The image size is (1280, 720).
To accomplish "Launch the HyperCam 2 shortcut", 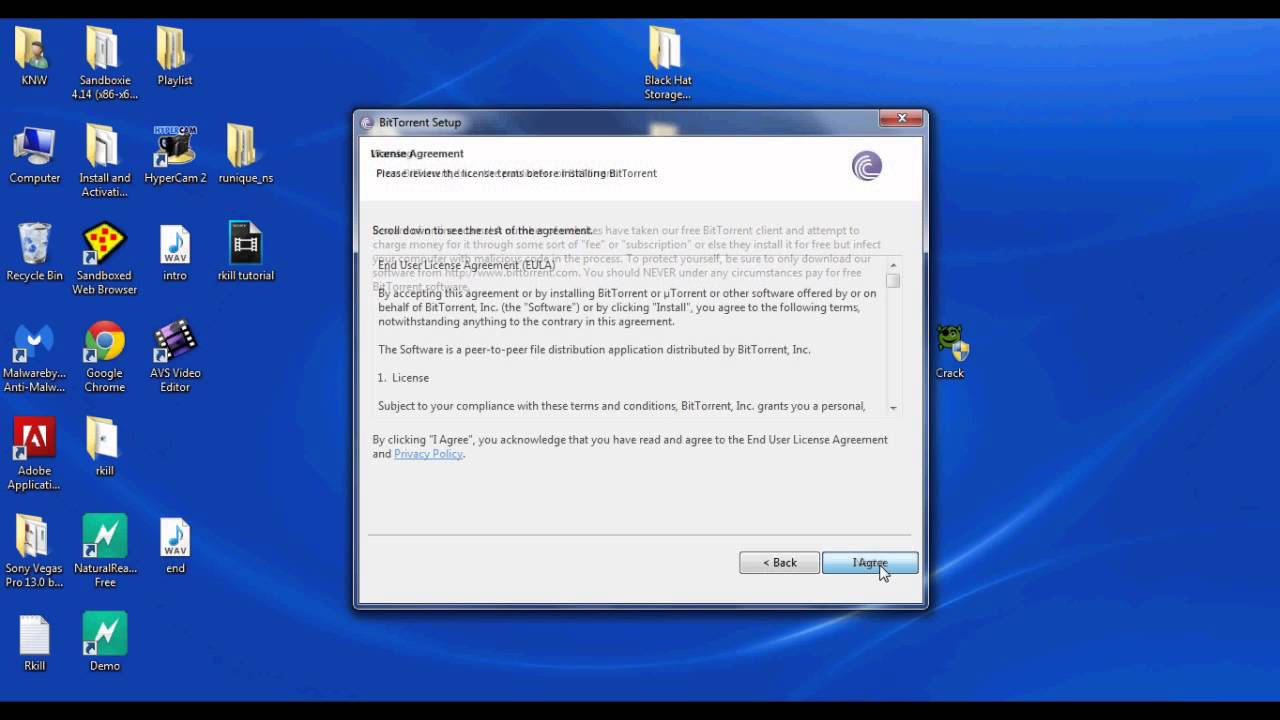I will pos(175,154).
